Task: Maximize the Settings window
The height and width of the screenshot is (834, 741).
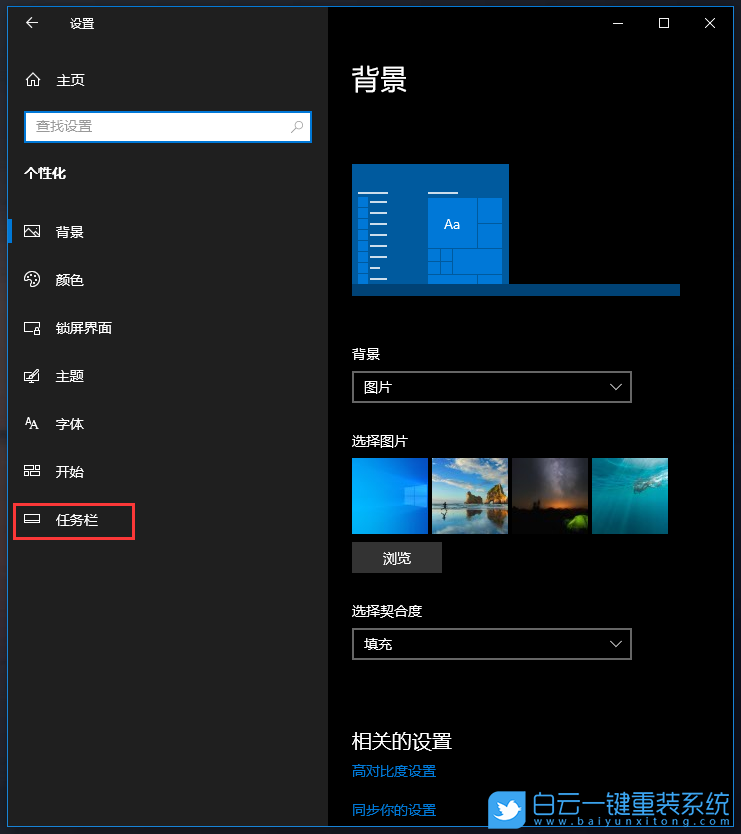Action: click(663, 23)
